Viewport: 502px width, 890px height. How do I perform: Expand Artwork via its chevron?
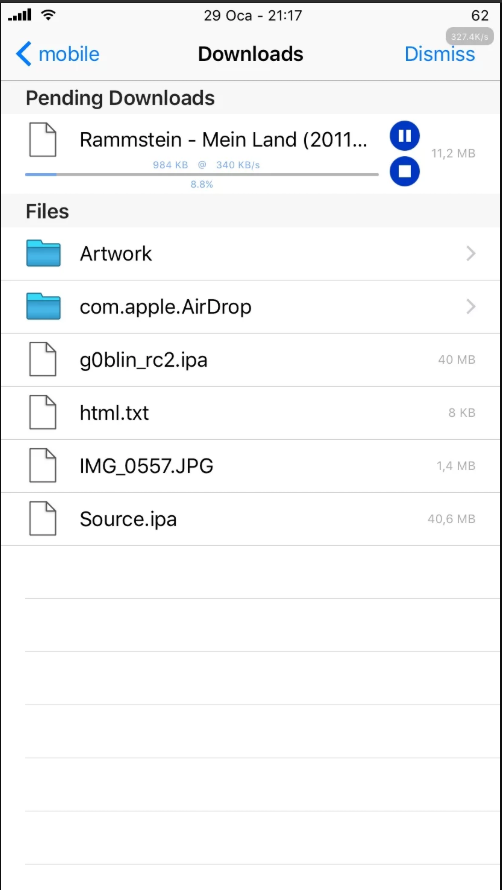470,253
